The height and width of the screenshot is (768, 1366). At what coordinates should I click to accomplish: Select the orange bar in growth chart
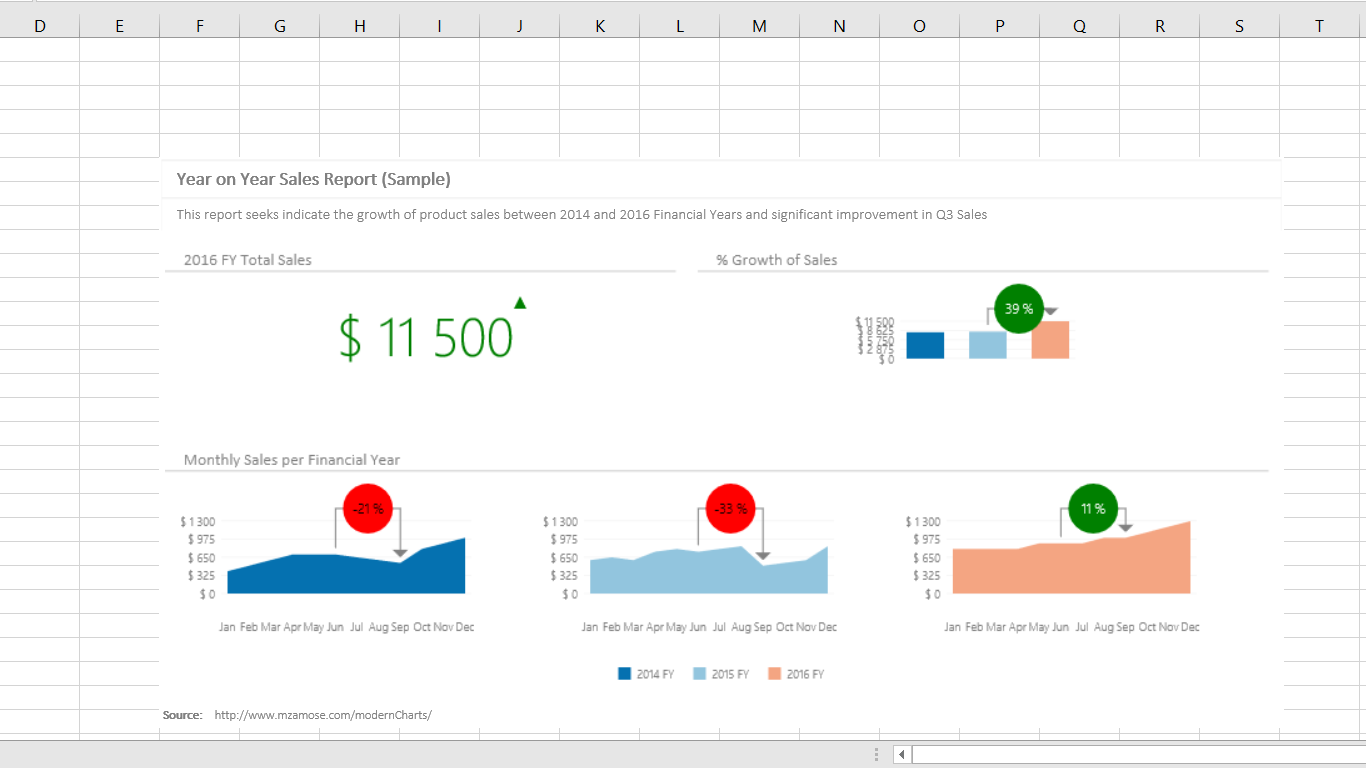1050,340
